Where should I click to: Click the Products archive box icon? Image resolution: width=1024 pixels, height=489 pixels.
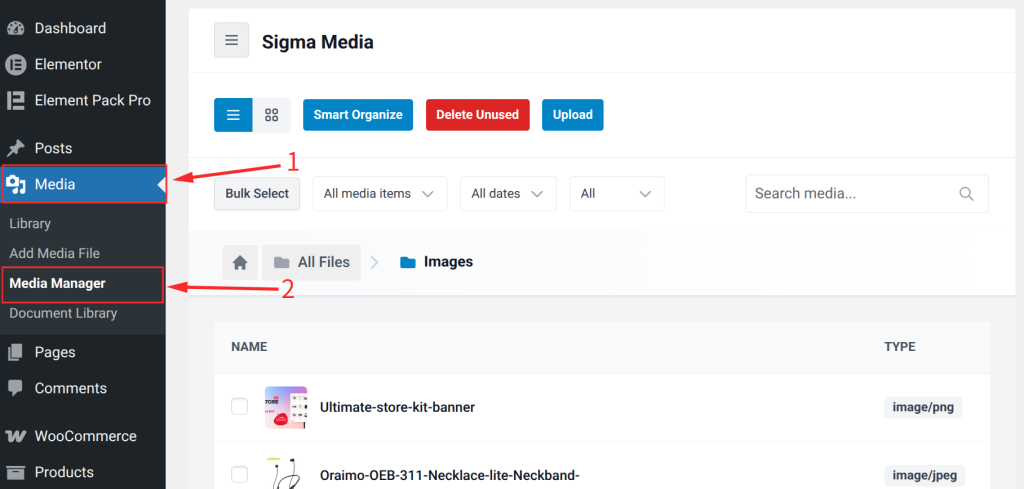pyautogui.click(x=15, y=472)
